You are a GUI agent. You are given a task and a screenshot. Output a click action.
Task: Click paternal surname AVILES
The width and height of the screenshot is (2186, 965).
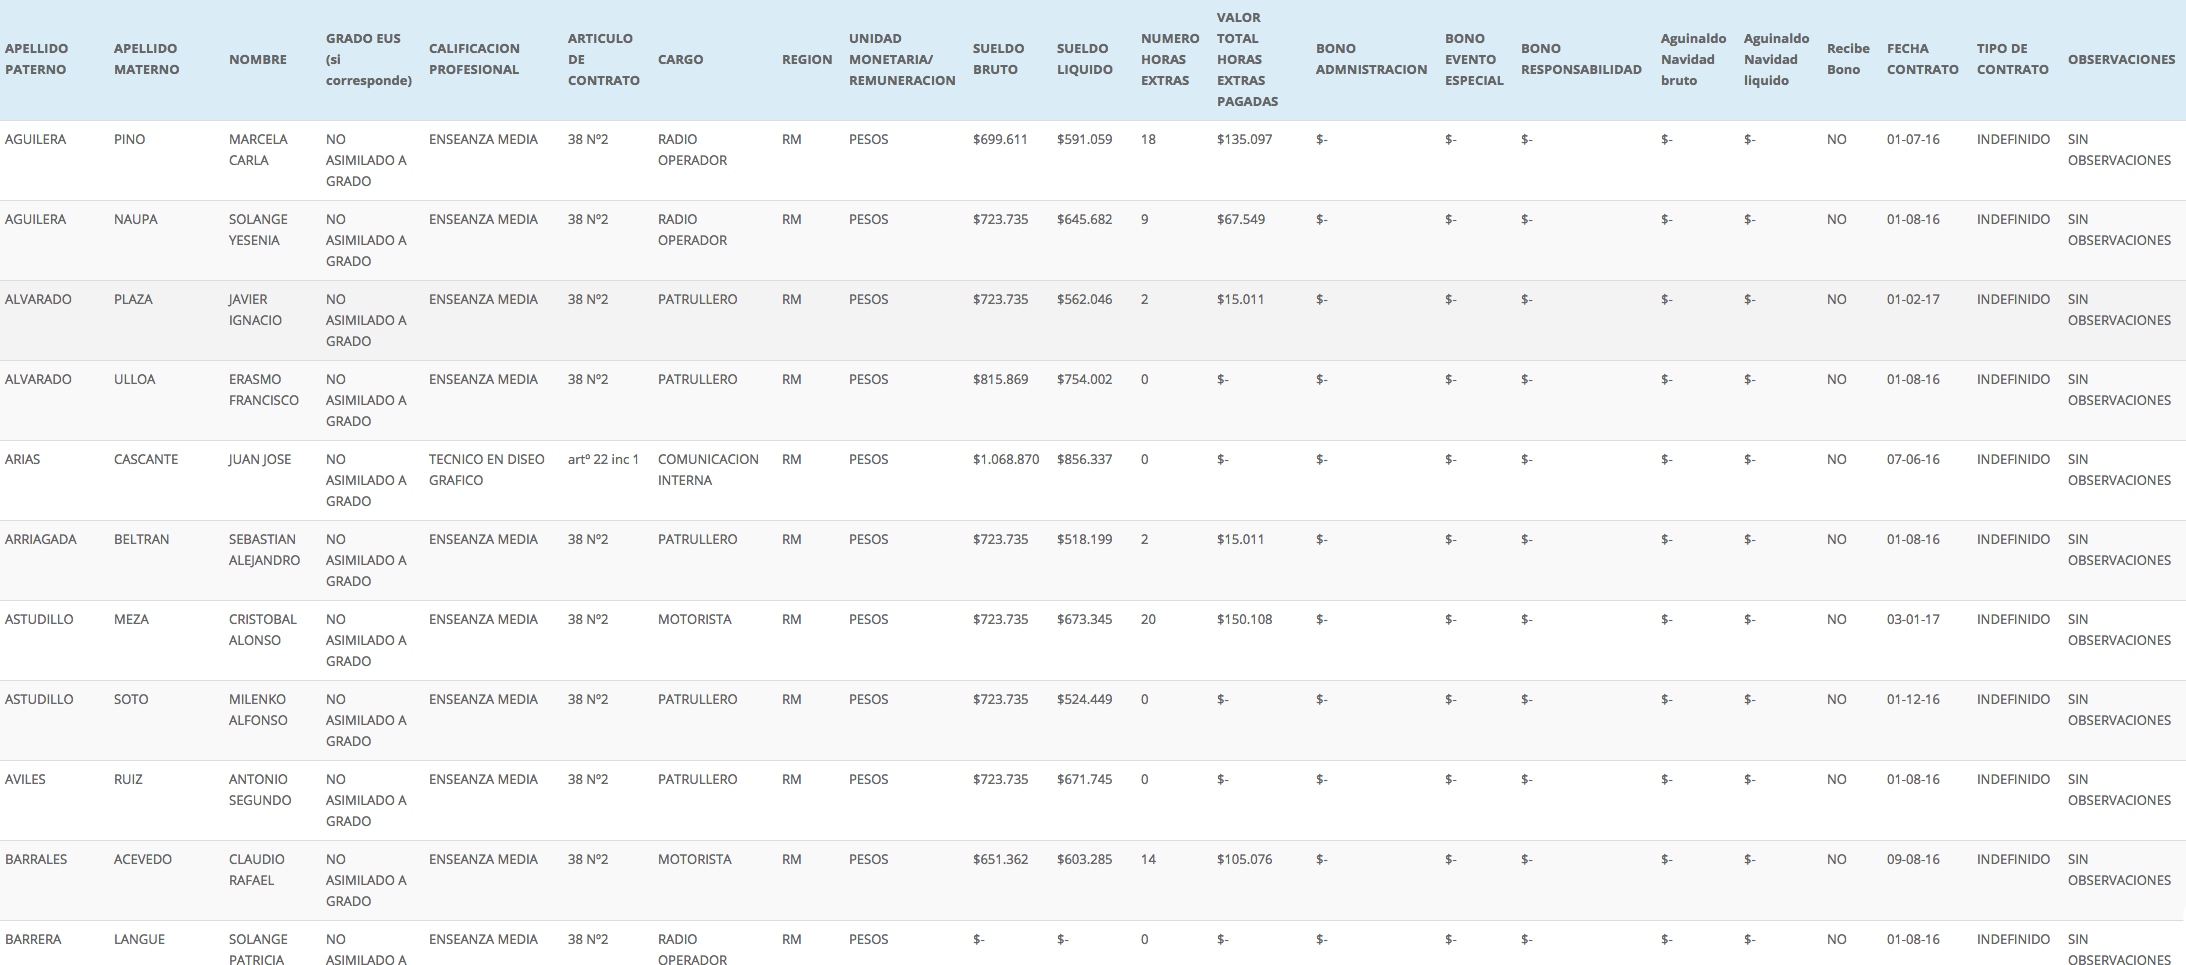point(25,780)
